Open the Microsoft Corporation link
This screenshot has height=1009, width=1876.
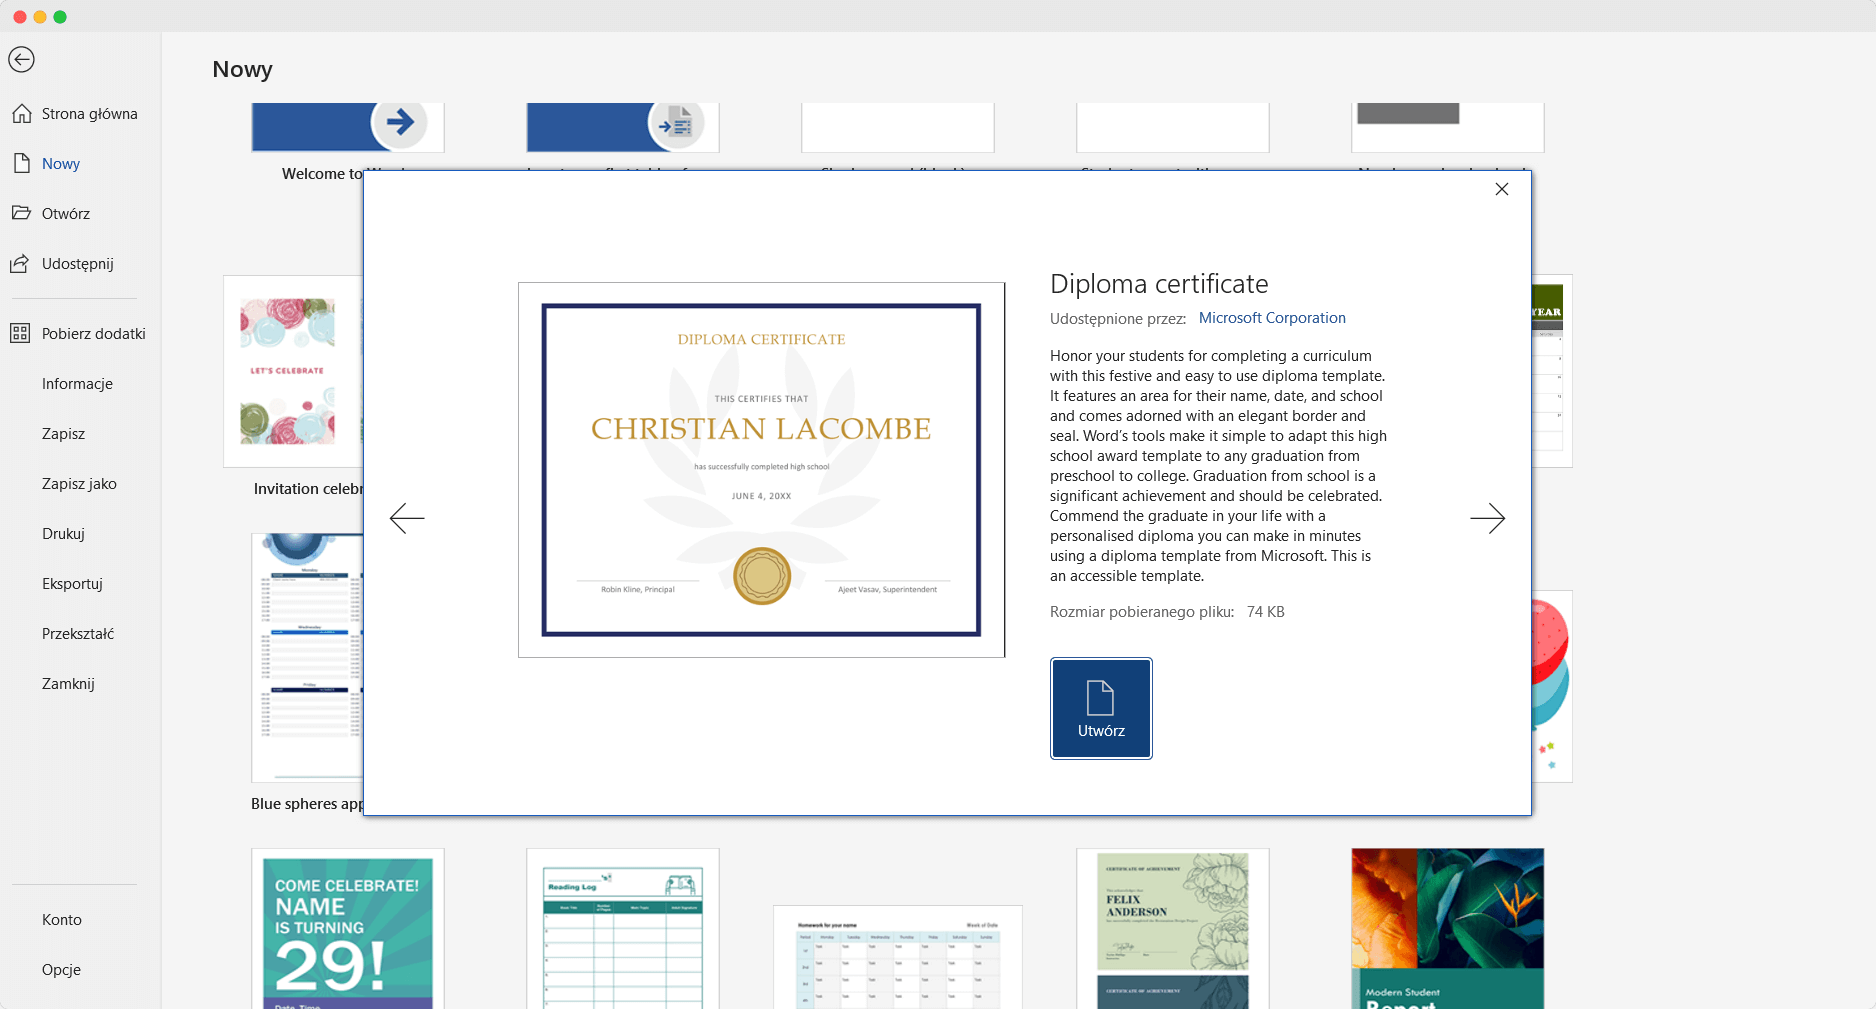coord(1272,318)
